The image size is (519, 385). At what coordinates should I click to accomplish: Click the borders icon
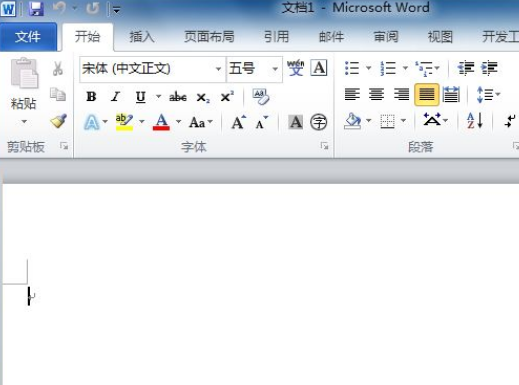[387, 121]
